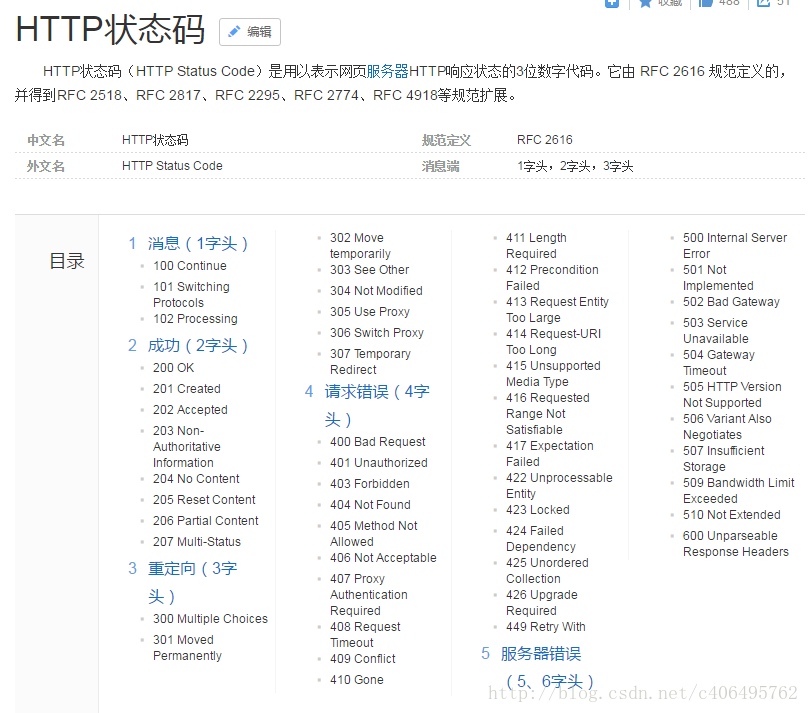View the 423 Locked entry
The width and height of the screenshot is (809, 713).
pos(538,510)
